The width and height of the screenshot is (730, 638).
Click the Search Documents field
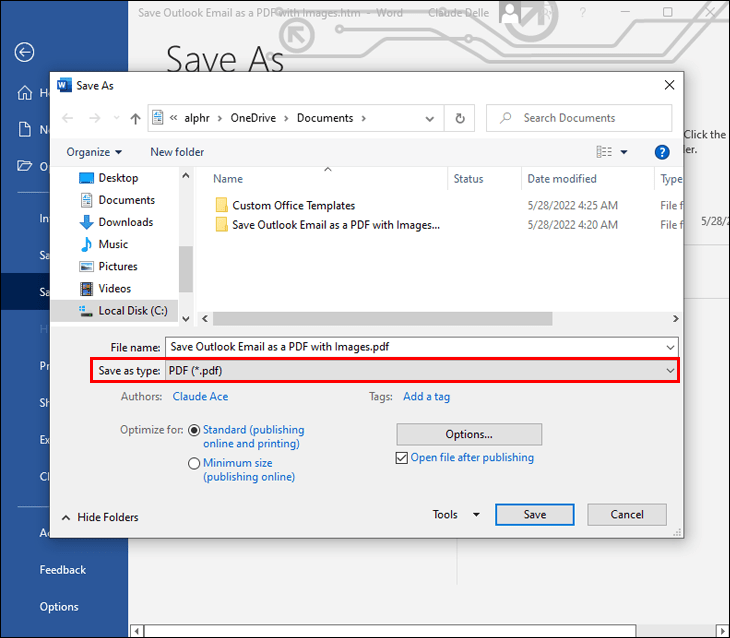(579, 118)
